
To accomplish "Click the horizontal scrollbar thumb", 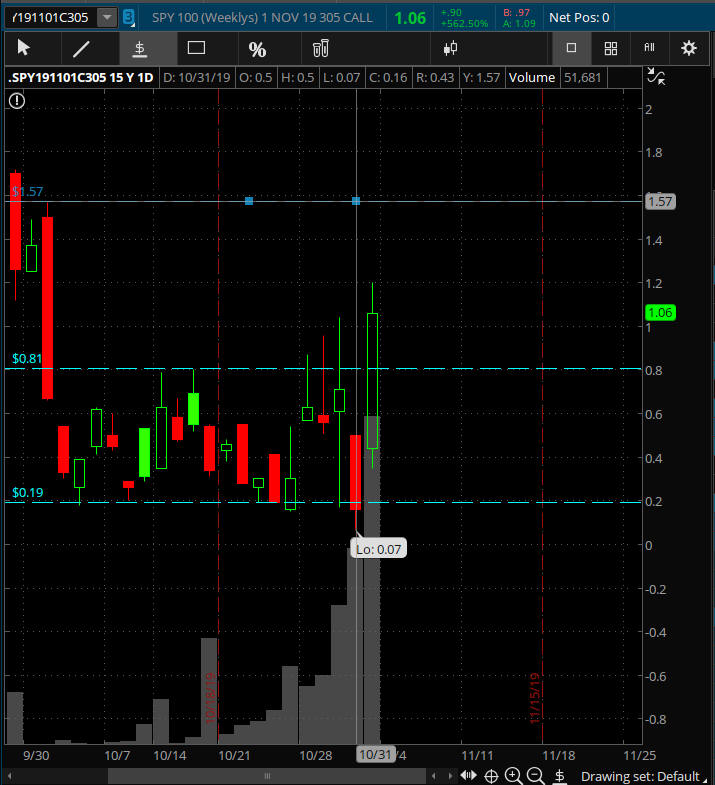I will [267, 776].
